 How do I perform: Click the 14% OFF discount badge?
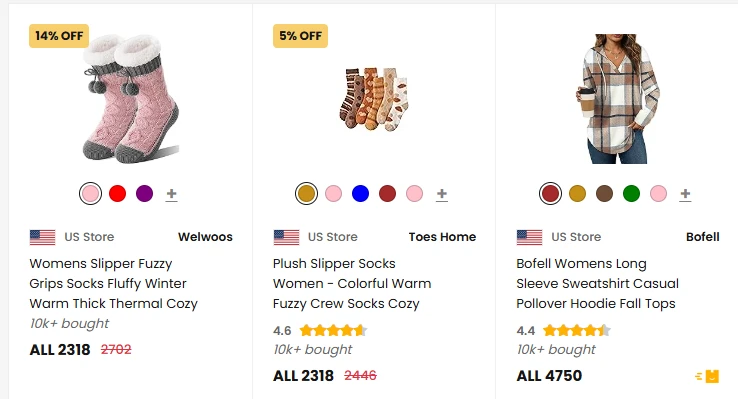click(x=59, y=36)
